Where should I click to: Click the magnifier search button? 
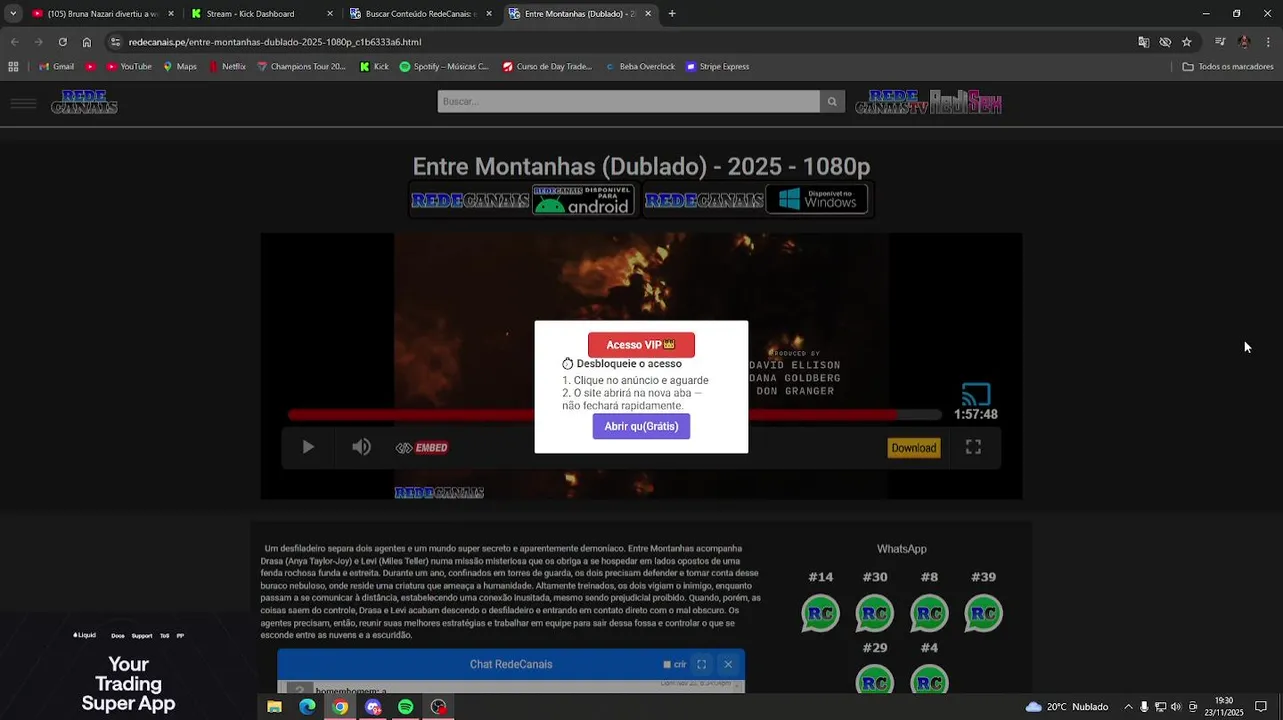[x=831, y=101]
